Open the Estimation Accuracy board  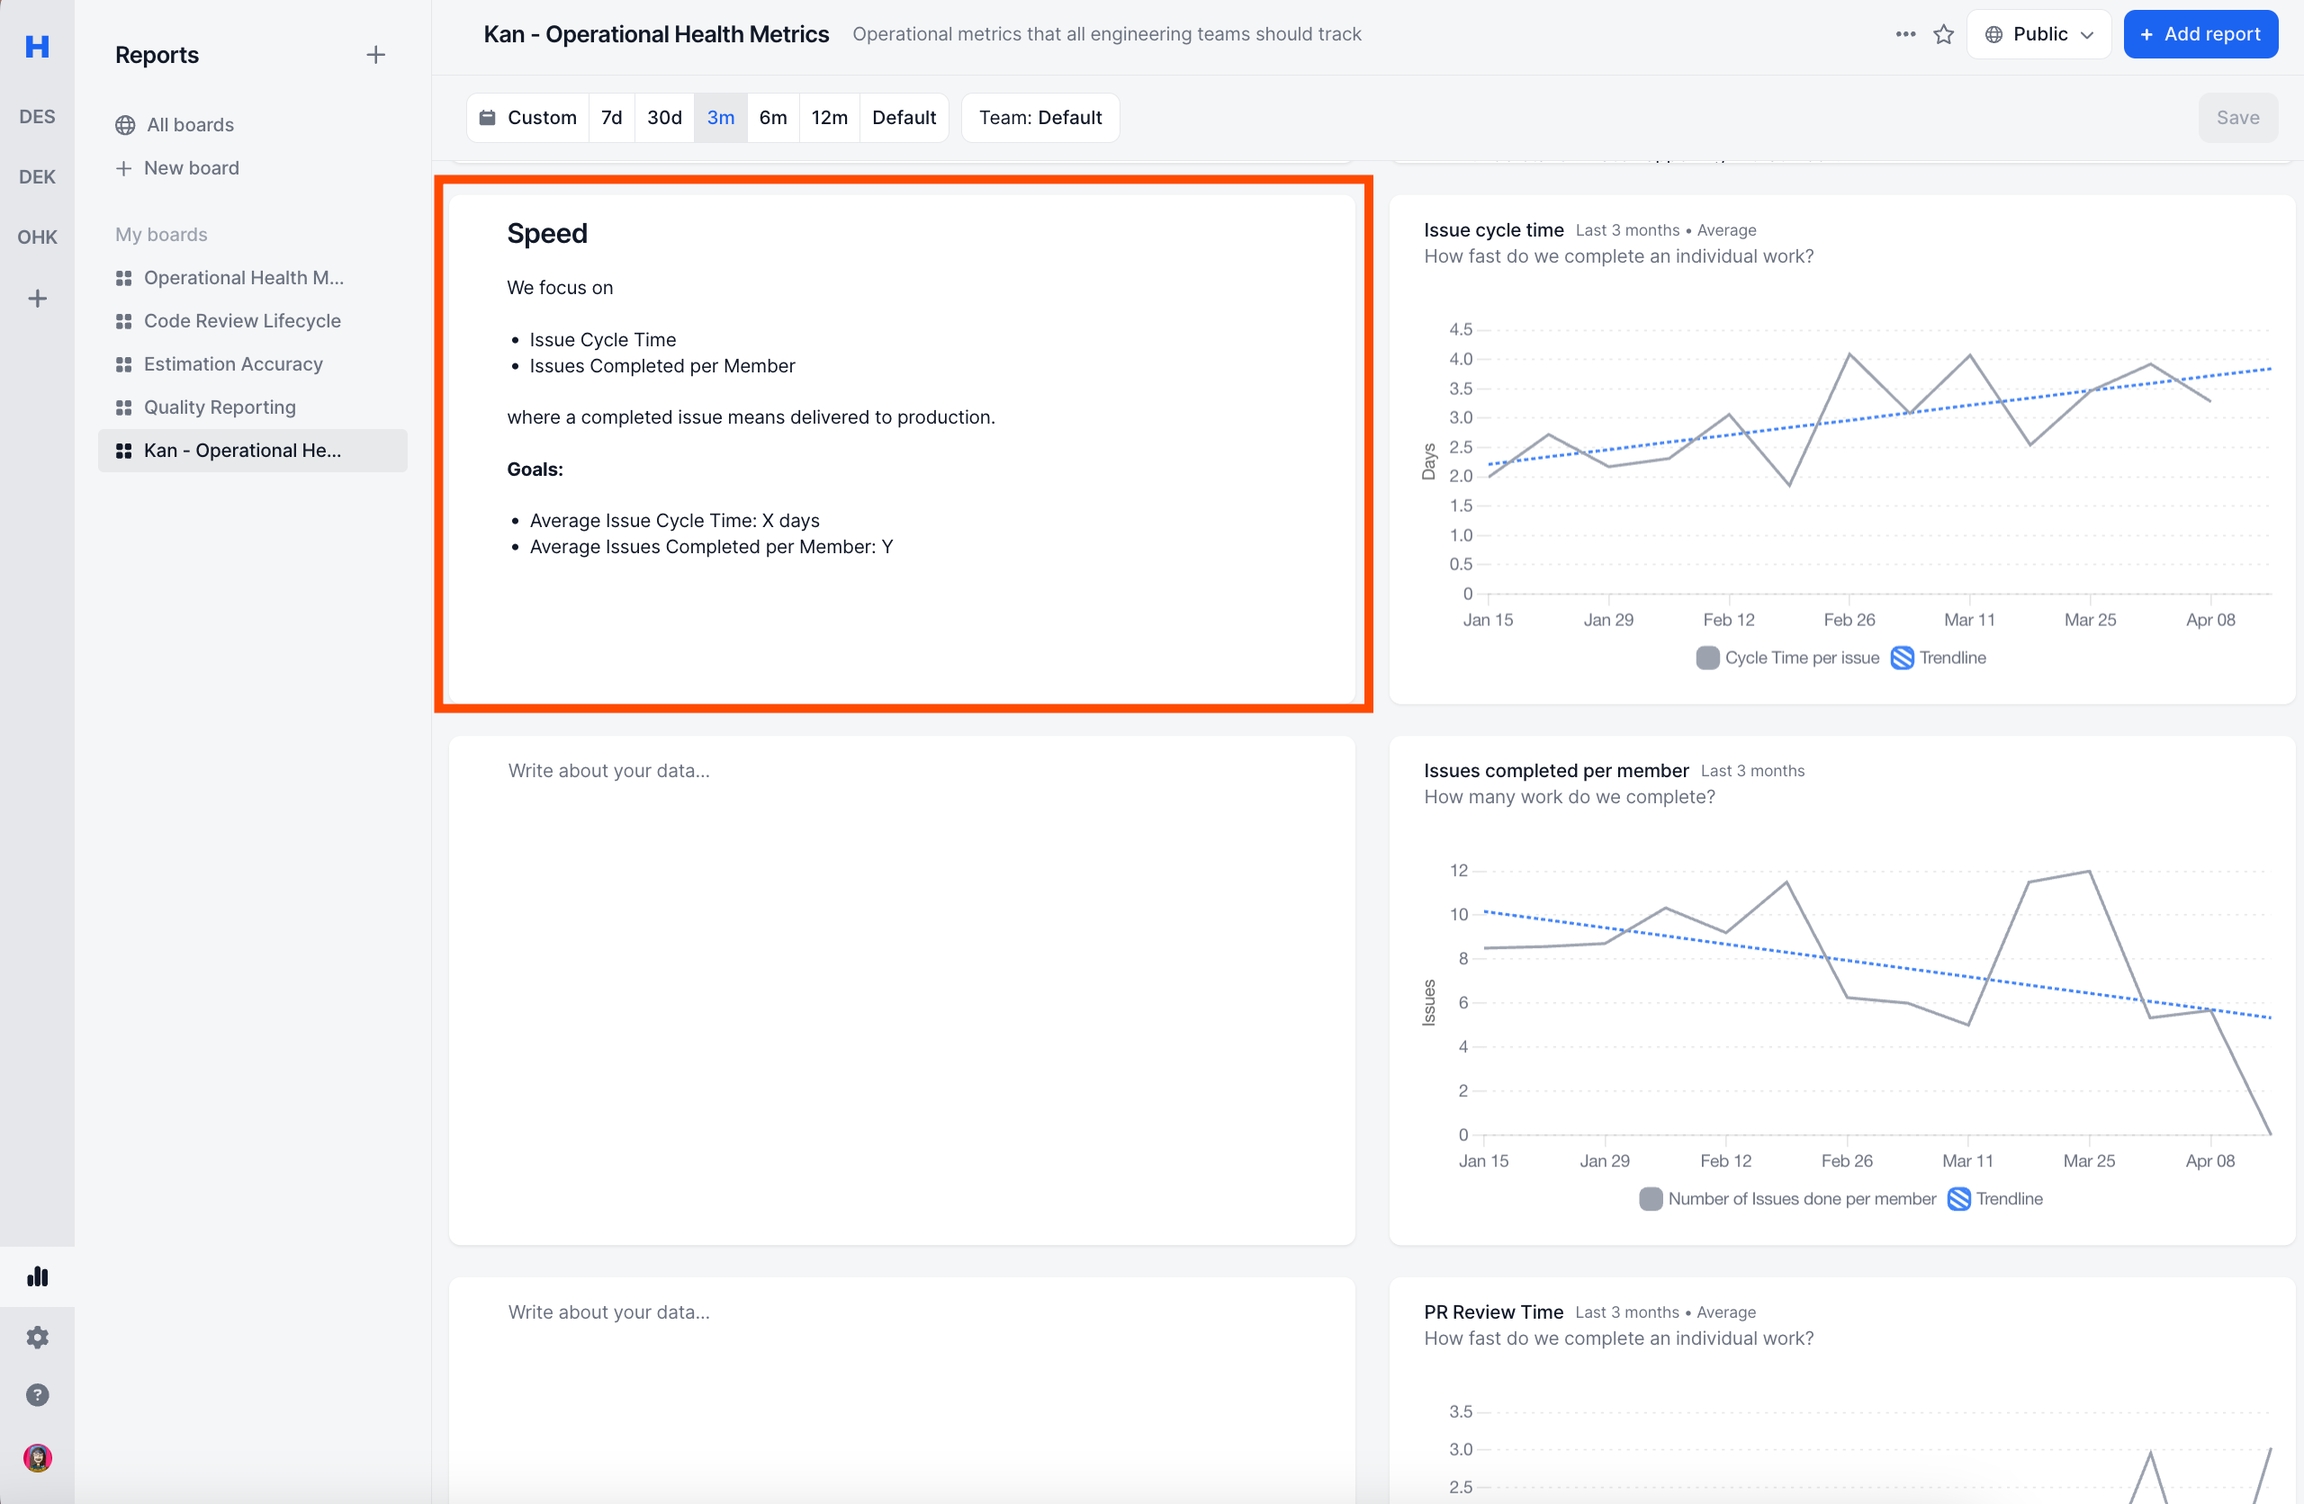(x=252, y=364)
